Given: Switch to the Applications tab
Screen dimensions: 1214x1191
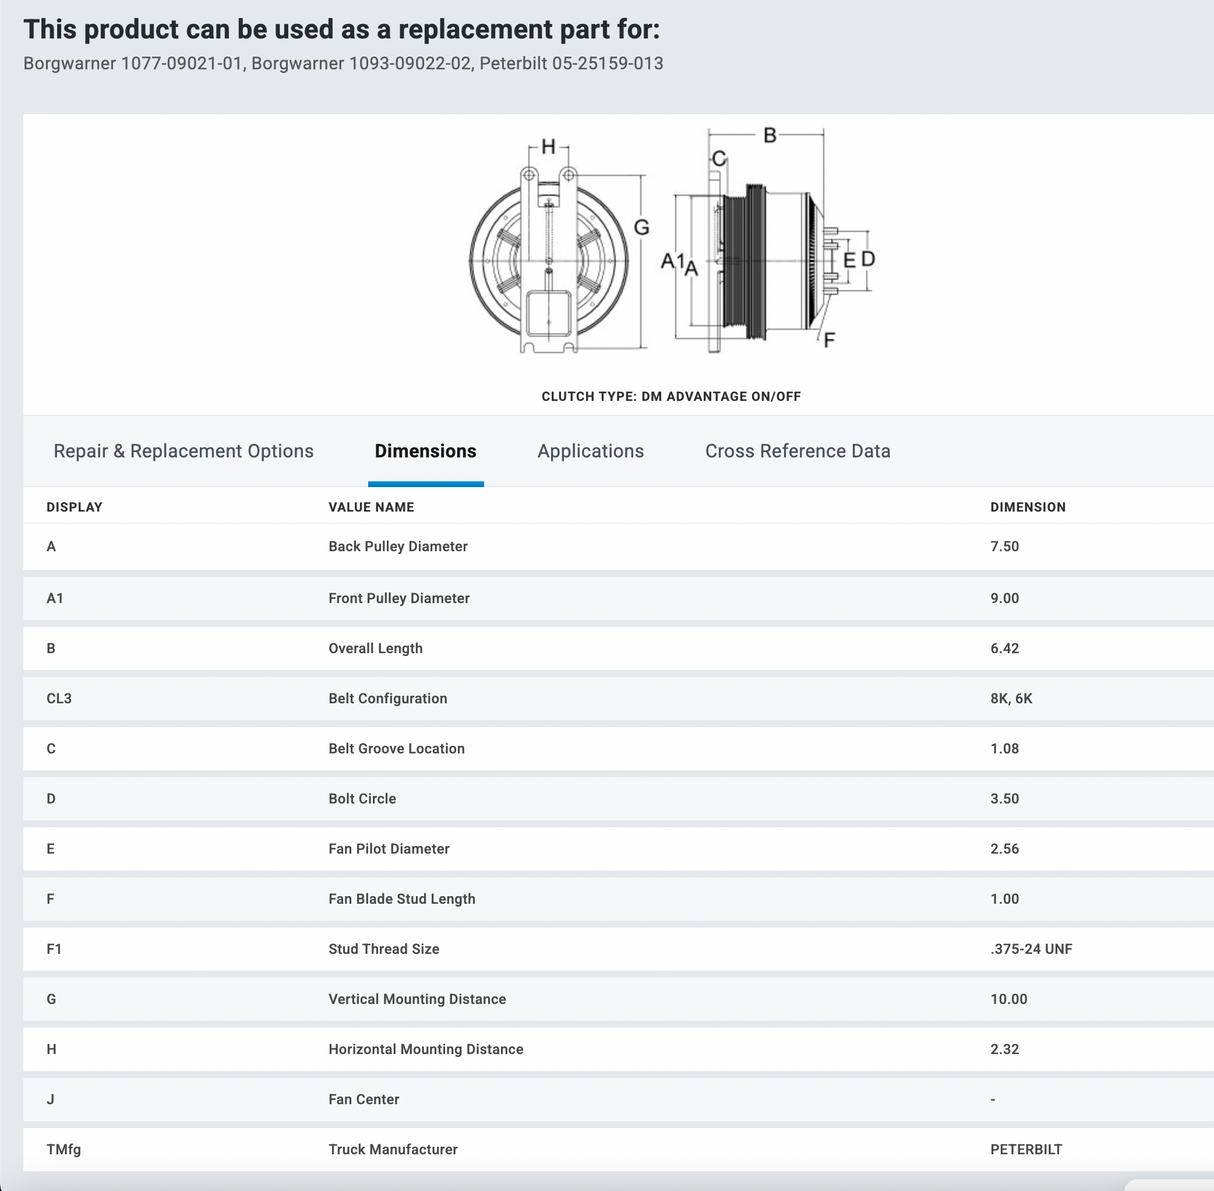Looking at the screenshot, I should pos(590,451).
